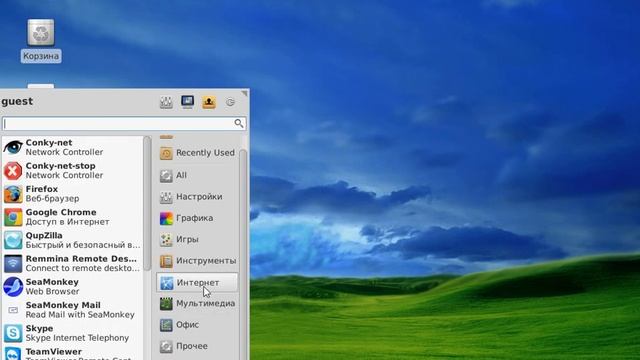Open the SeaMonkey Mail icon

click(13, 310)
